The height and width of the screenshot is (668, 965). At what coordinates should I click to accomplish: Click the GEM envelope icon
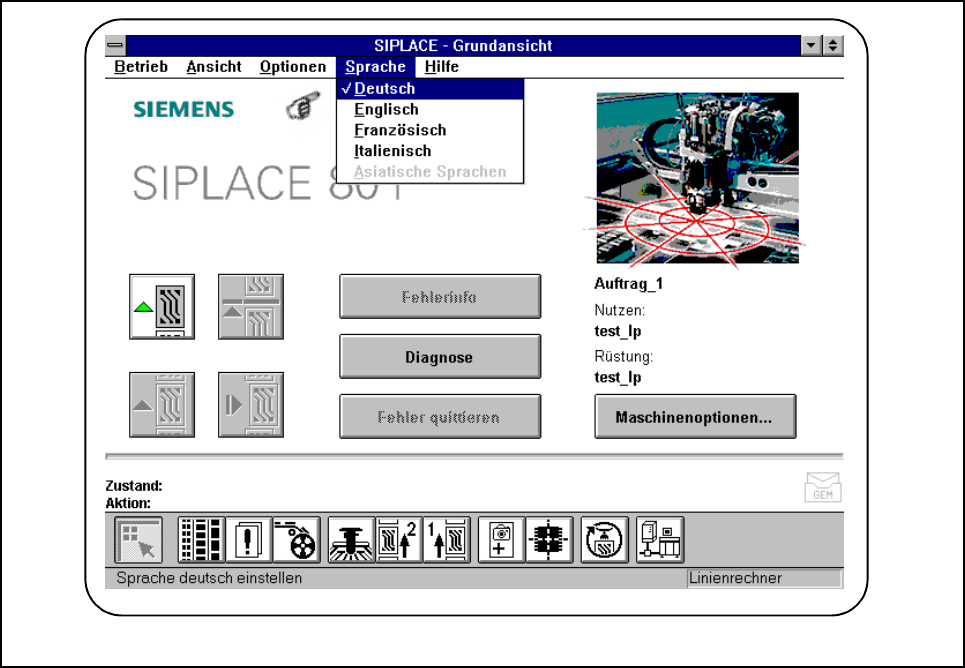[823, 487]
